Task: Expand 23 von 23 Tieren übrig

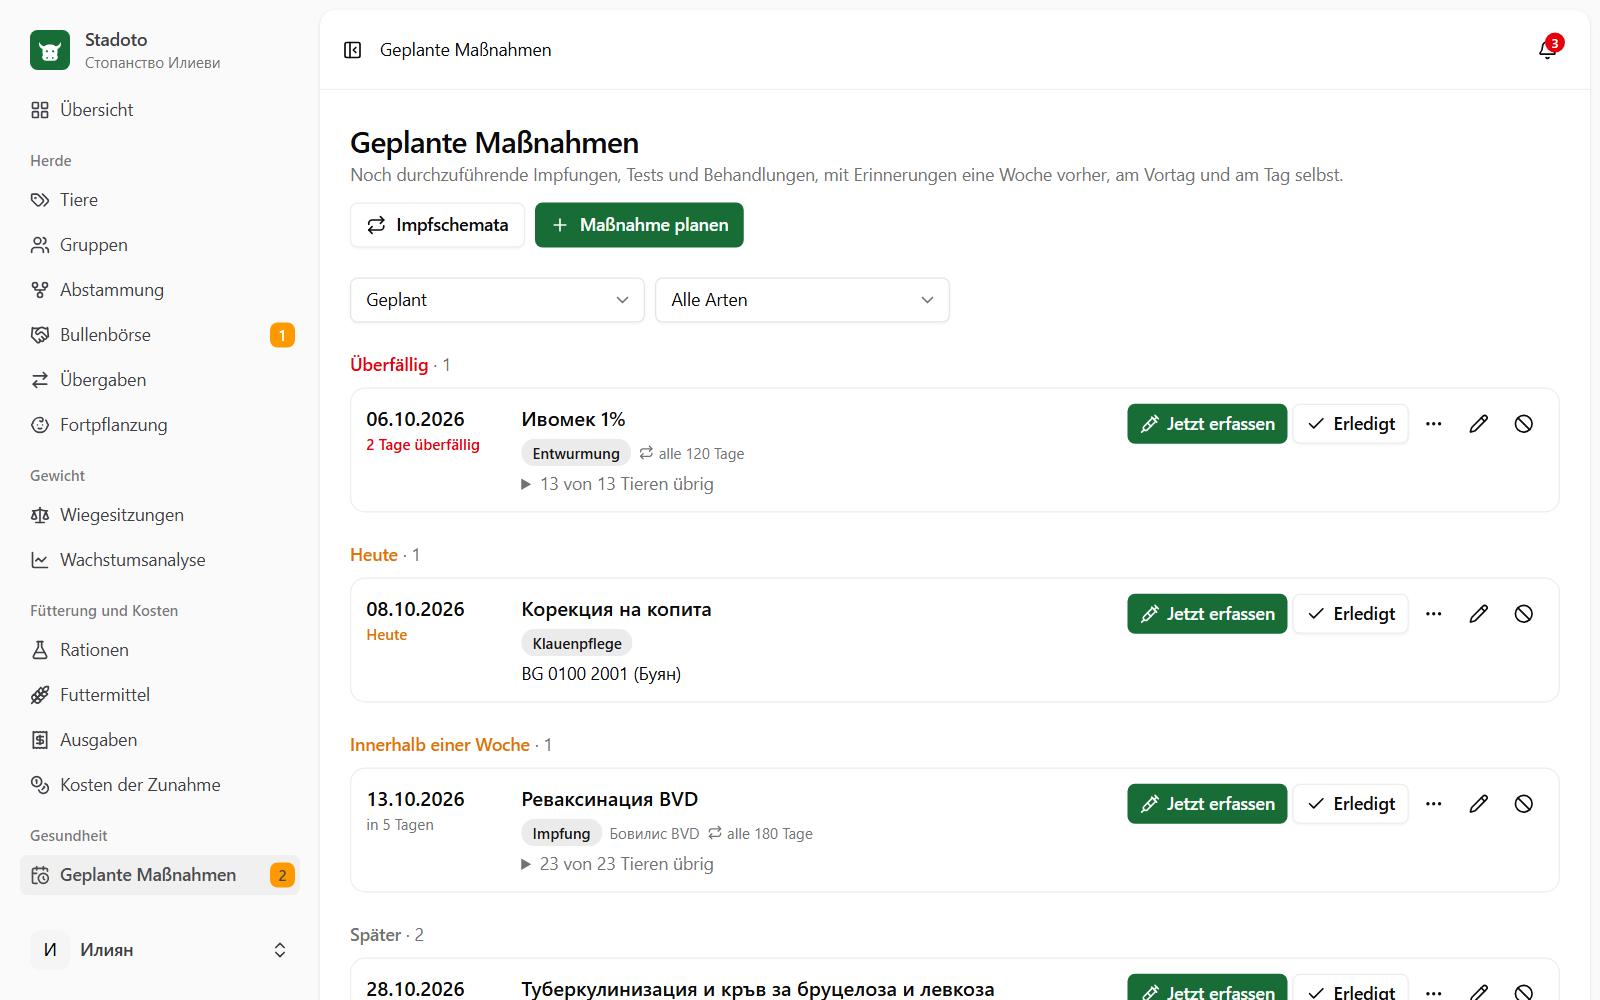Action: tap(618, 864)
